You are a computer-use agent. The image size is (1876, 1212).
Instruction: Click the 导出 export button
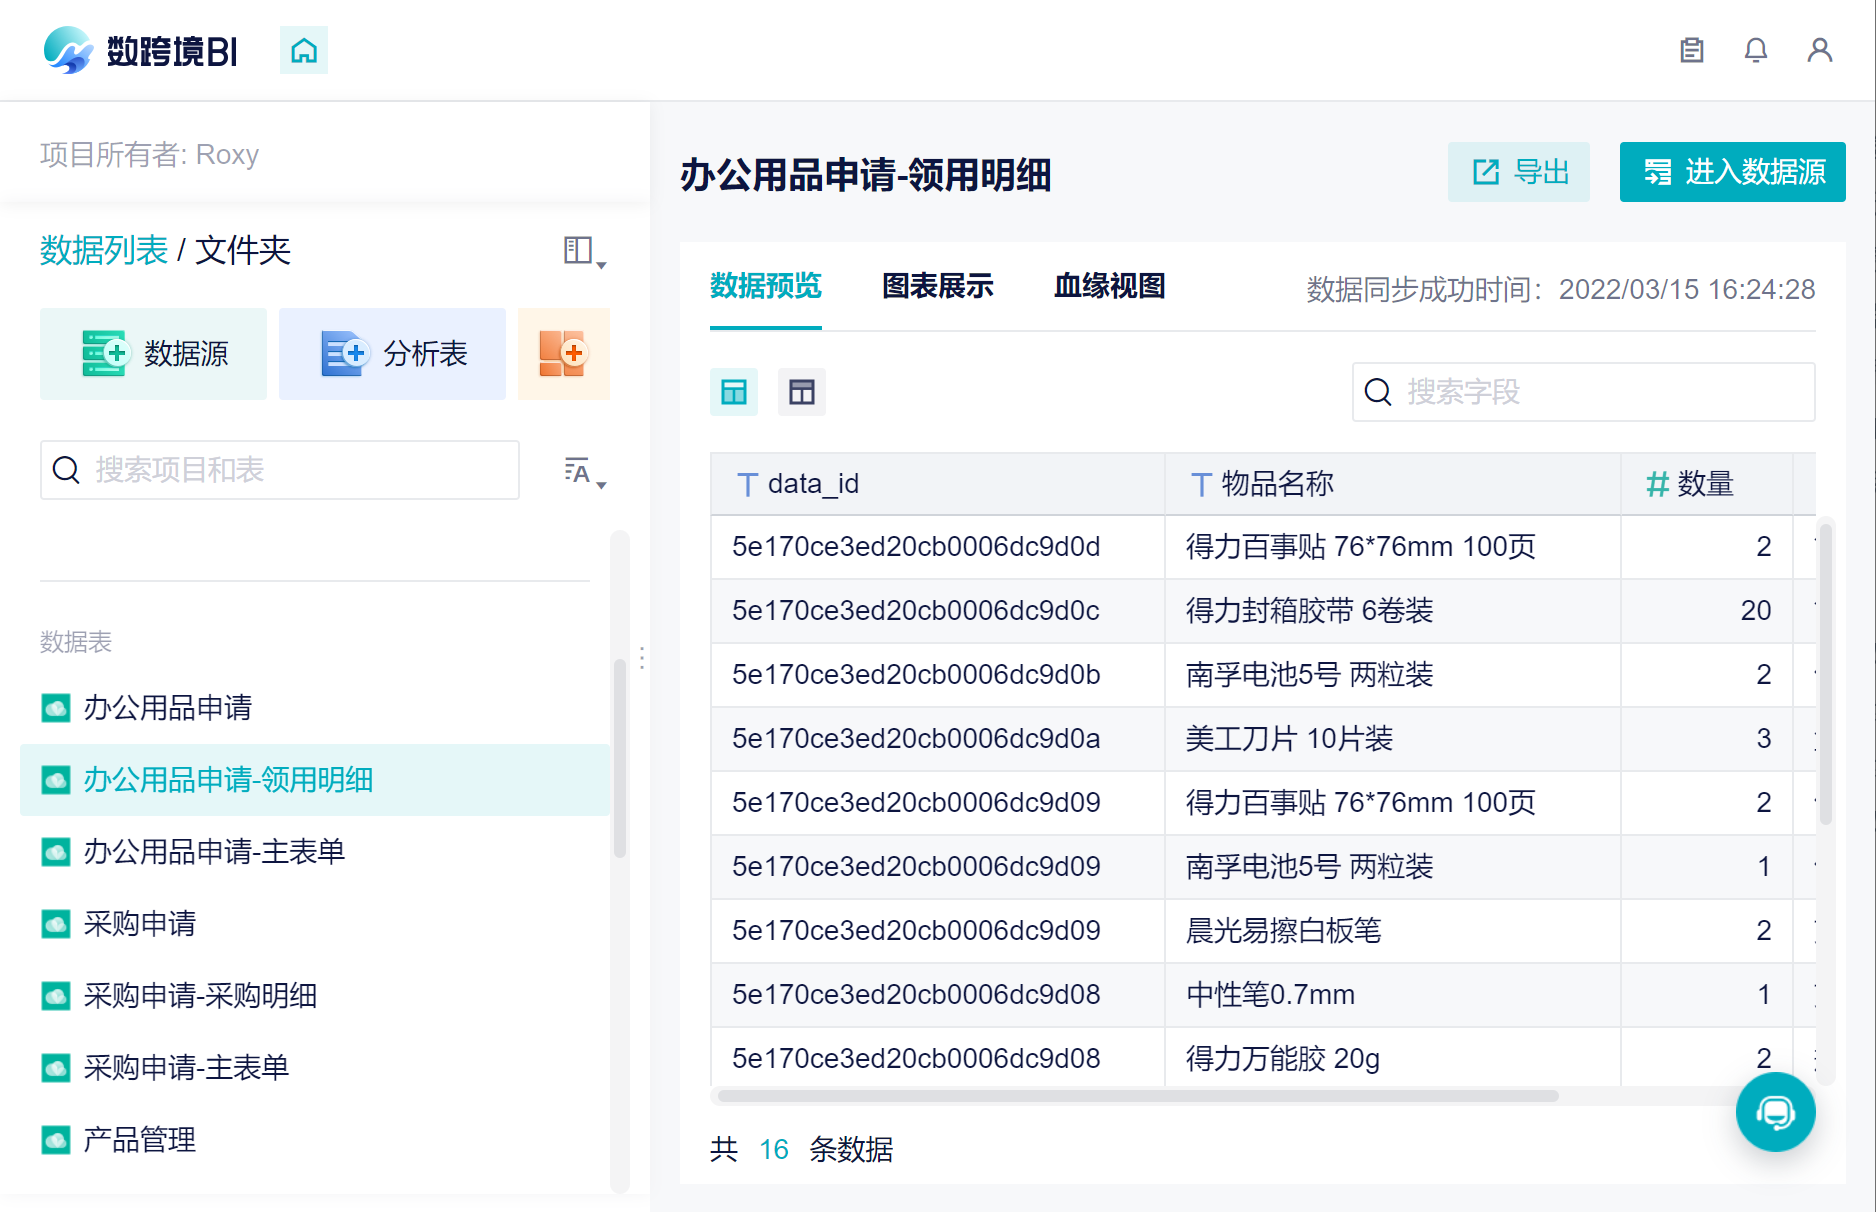(x=1518, y=172)
